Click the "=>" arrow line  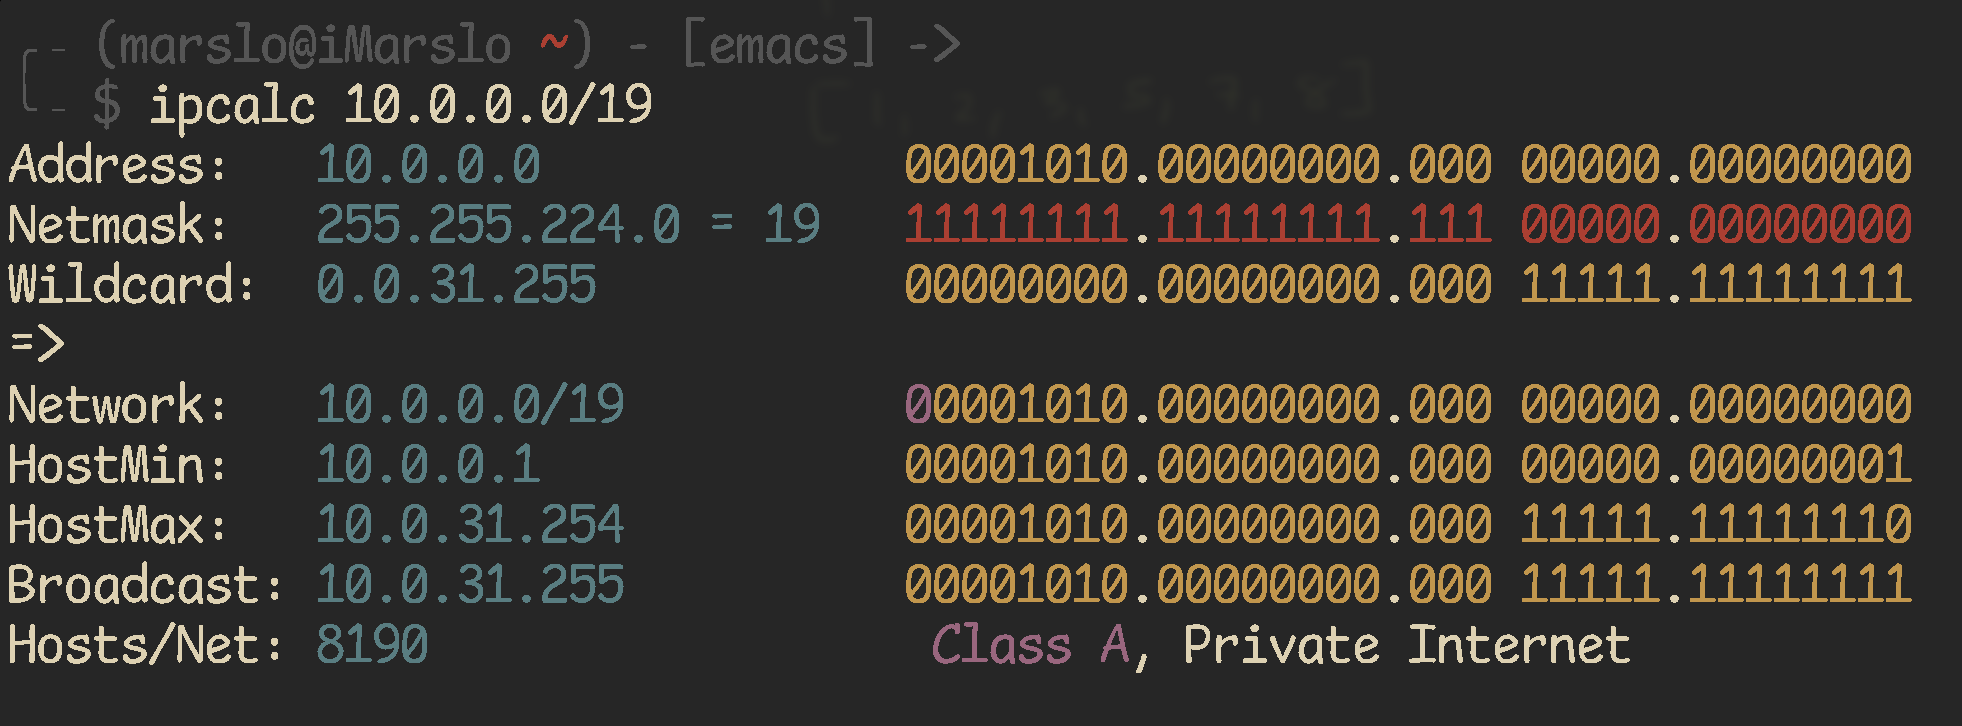point(37,343)
